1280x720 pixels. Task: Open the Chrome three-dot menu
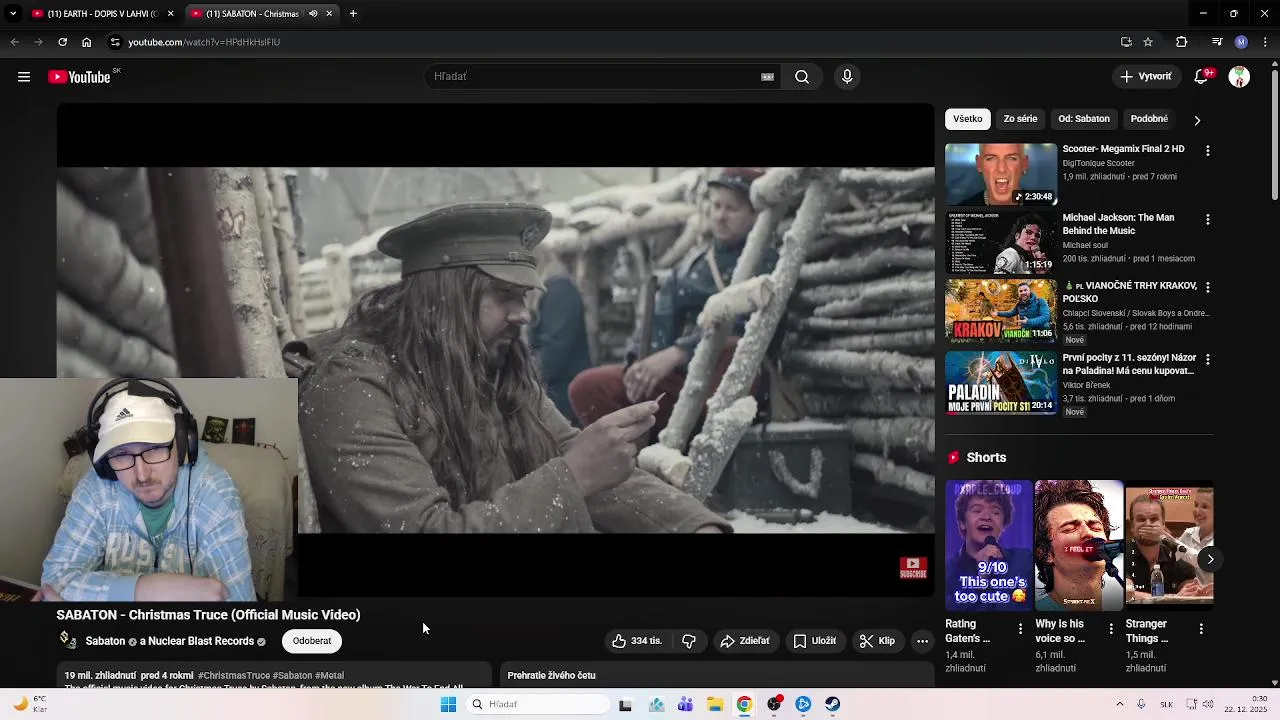tap(1265, 42)
